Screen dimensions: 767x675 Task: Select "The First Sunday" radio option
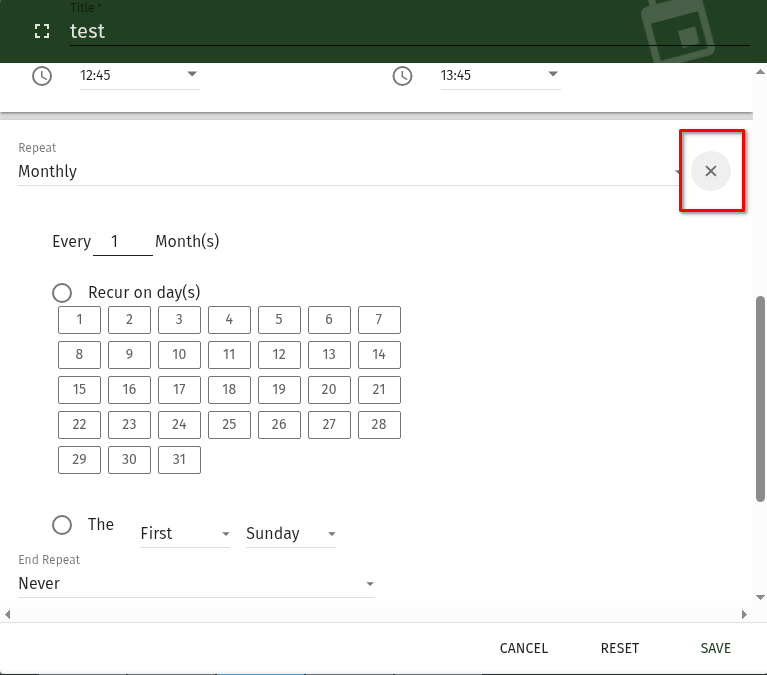(x=62, y=525)
